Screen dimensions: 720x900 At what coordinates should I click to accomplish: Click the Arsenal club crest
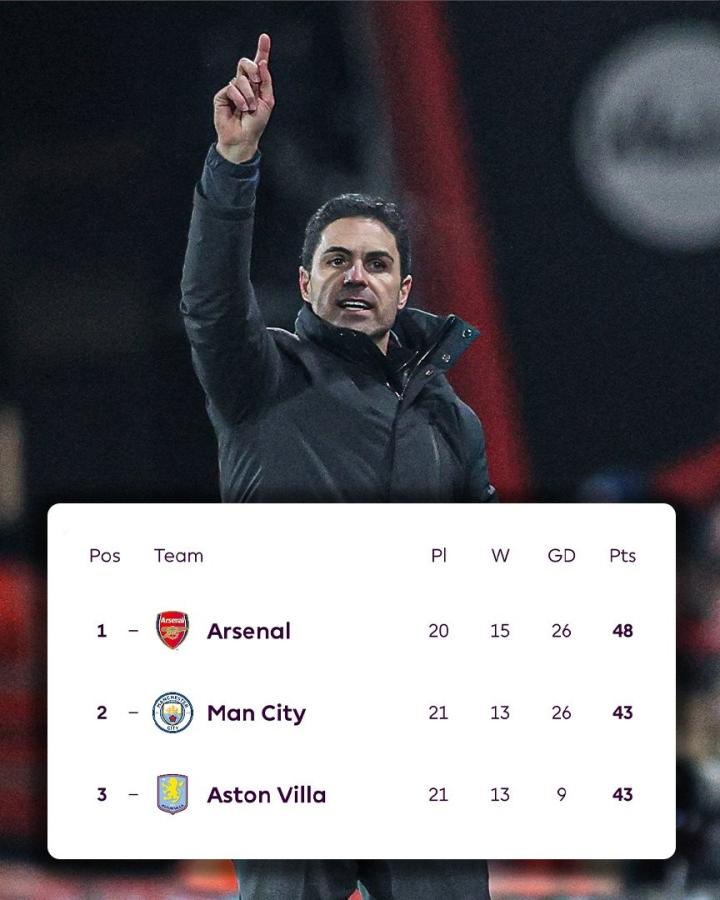[172, 630]
